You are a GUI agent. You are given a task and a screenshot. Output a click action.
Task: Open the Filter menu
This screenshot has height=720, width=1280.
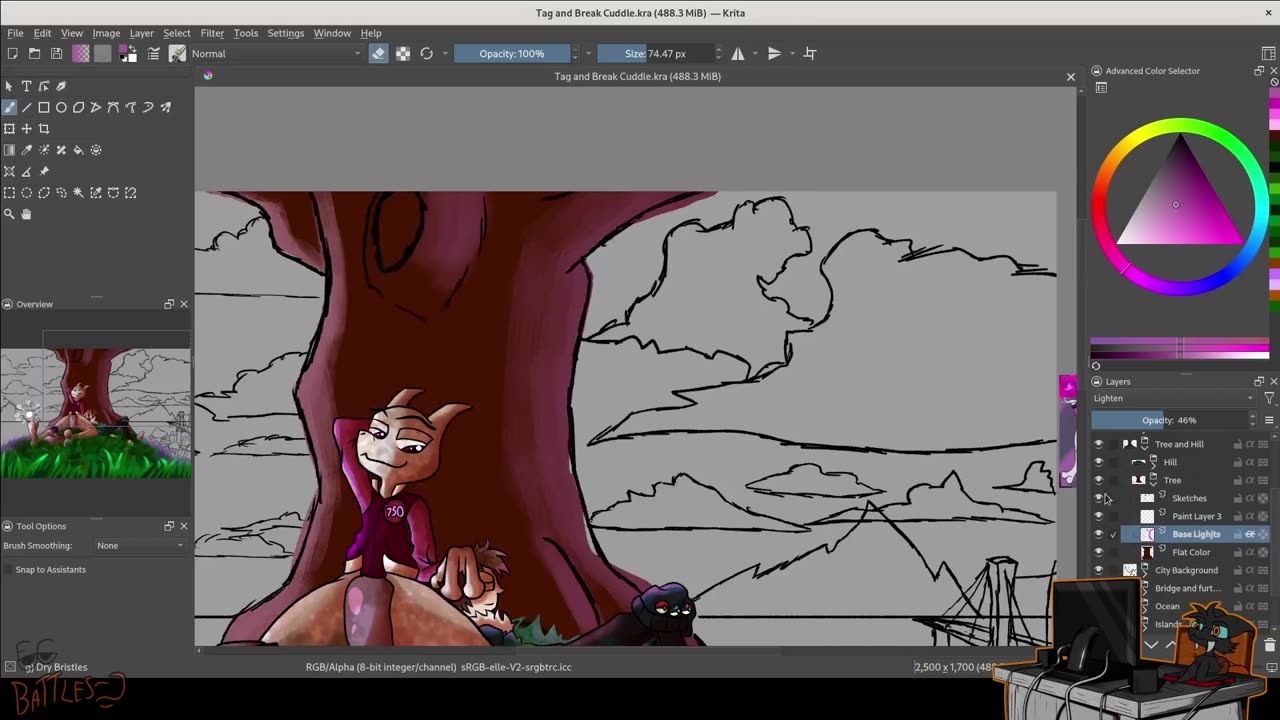tap(212, 33)
